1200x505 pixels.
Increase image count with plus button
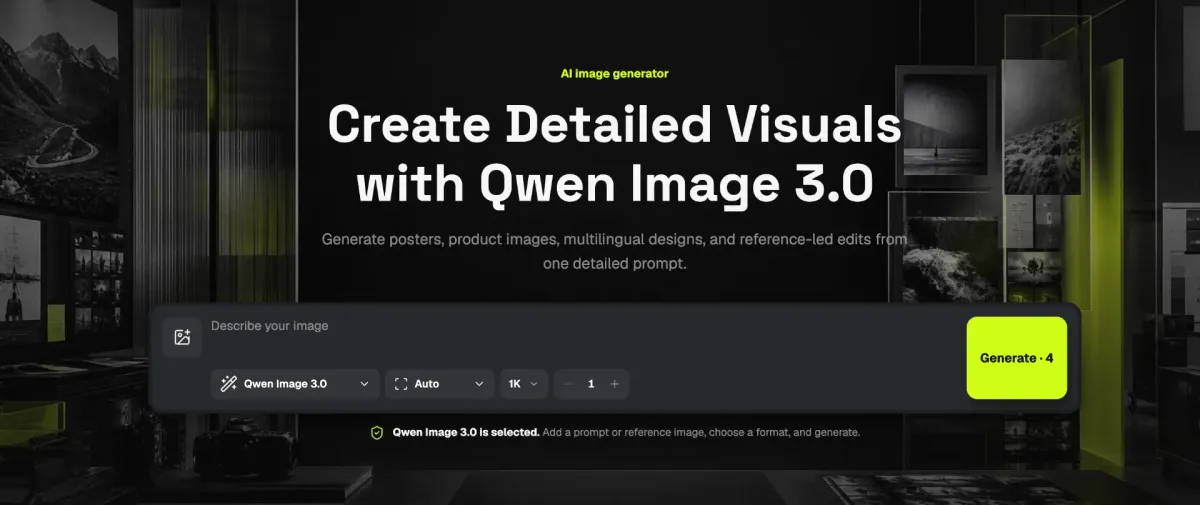[614, 384]
